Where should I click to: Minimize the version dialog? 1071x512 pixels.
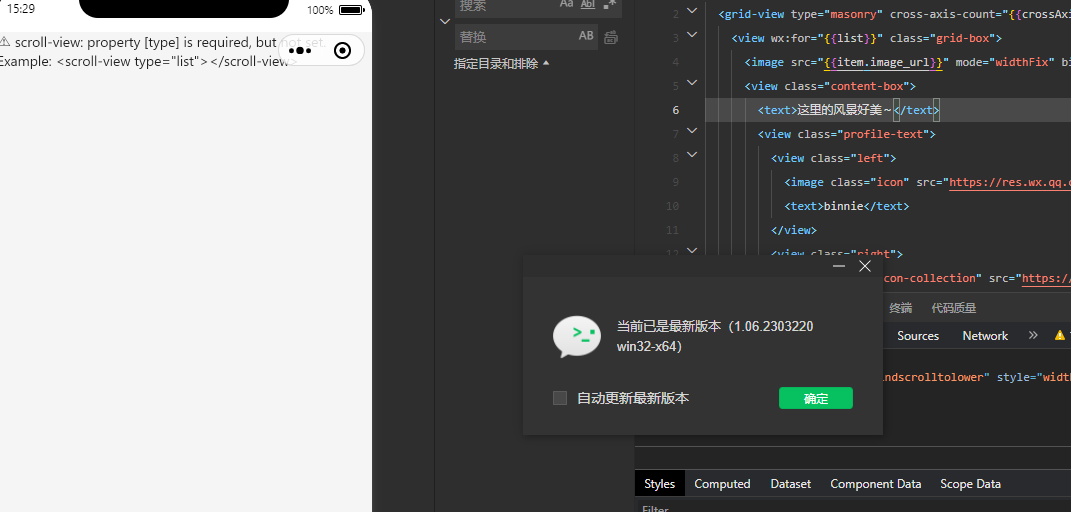click(839, 266)
